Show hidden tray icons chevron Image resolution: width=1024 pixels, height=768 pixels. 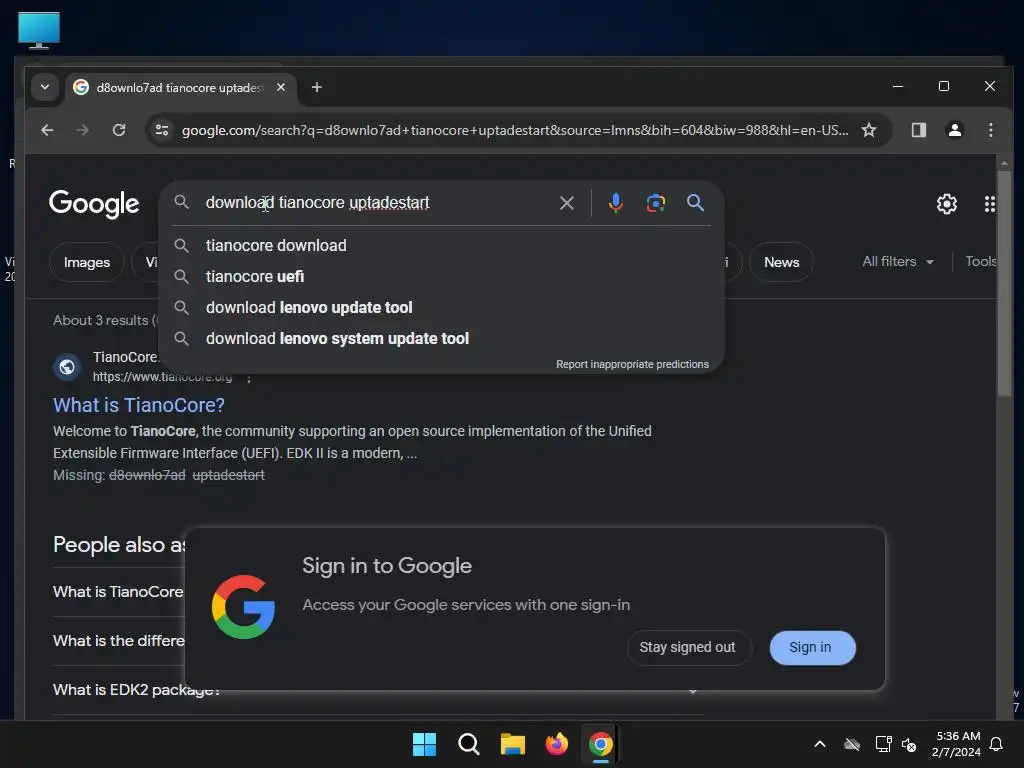click(820, 744)
